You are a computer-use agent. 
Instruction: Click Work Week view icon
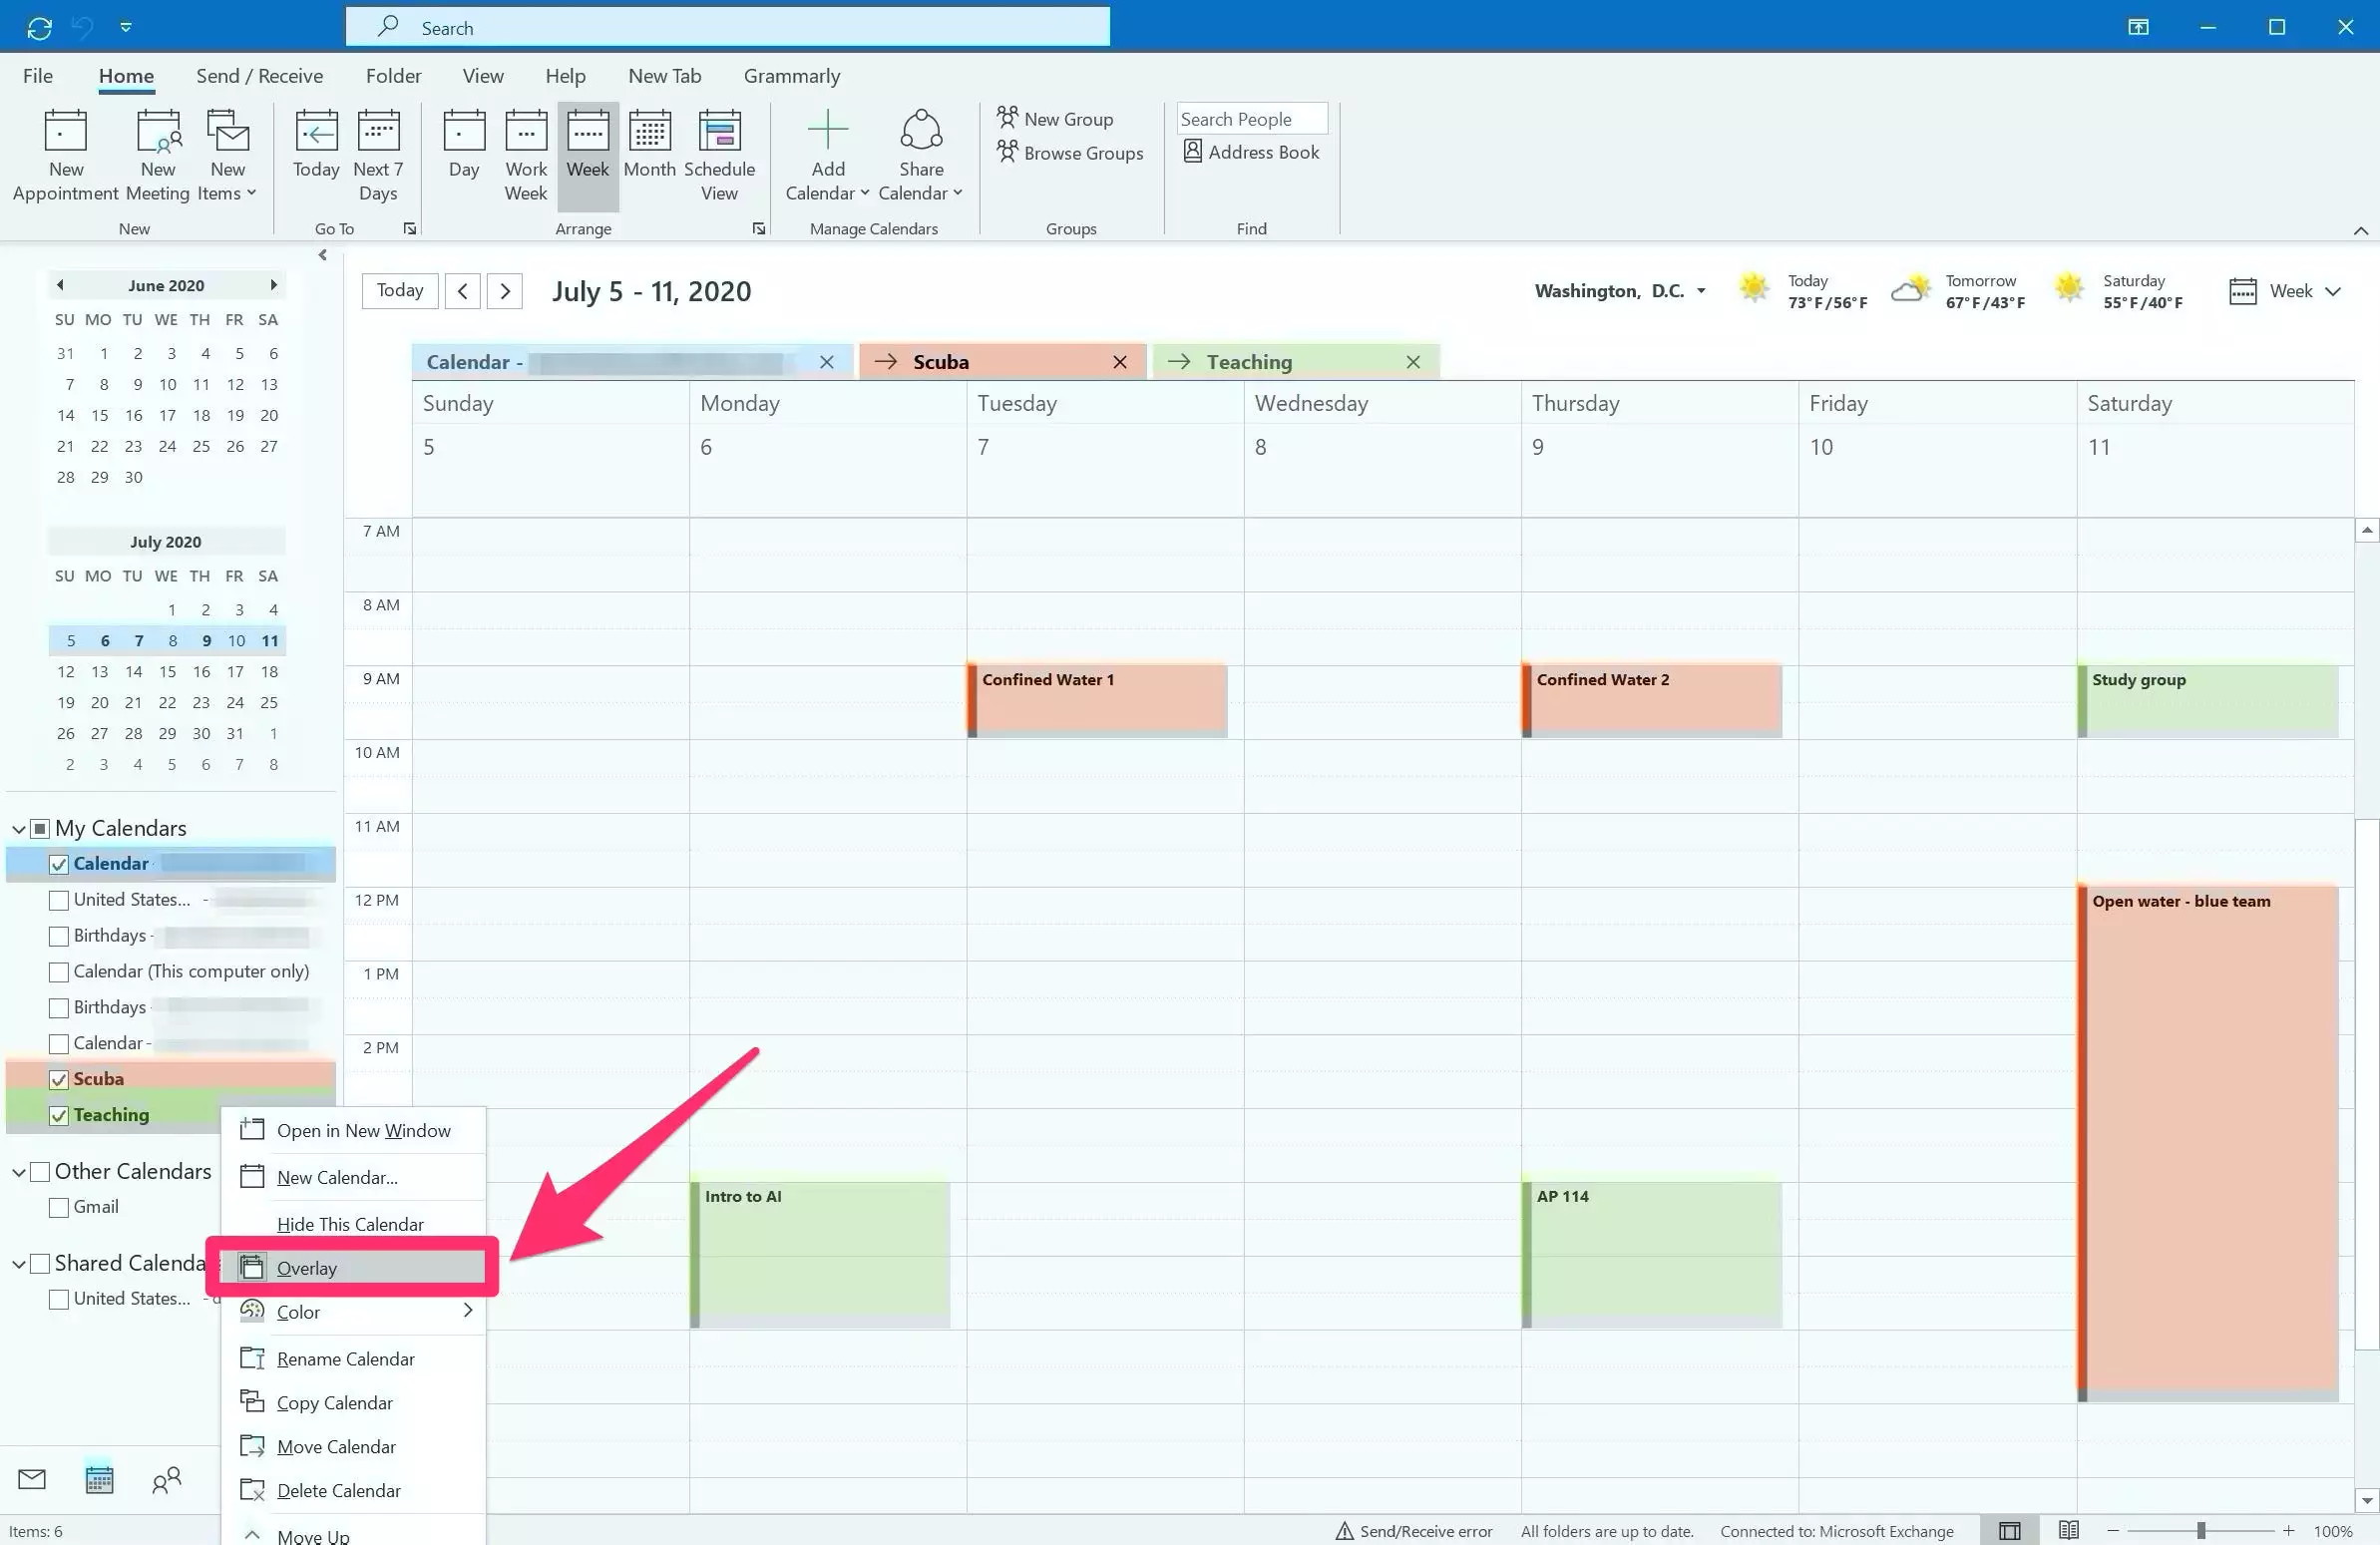click(x=526, y=132)
